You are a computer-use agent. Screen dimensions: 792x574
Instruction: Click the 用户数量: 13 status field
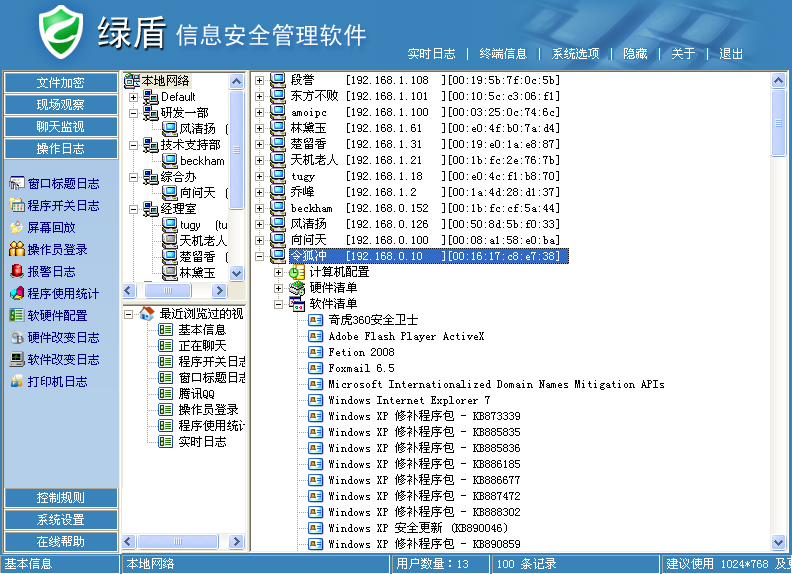coord(440,564)
